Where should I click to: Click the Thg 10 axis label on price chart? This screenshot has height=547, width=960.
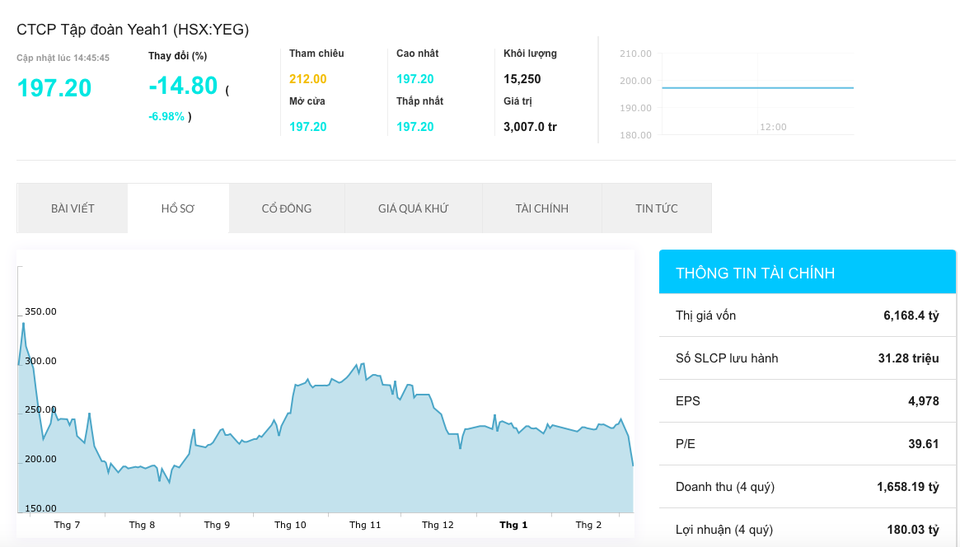tap(290, 525)
